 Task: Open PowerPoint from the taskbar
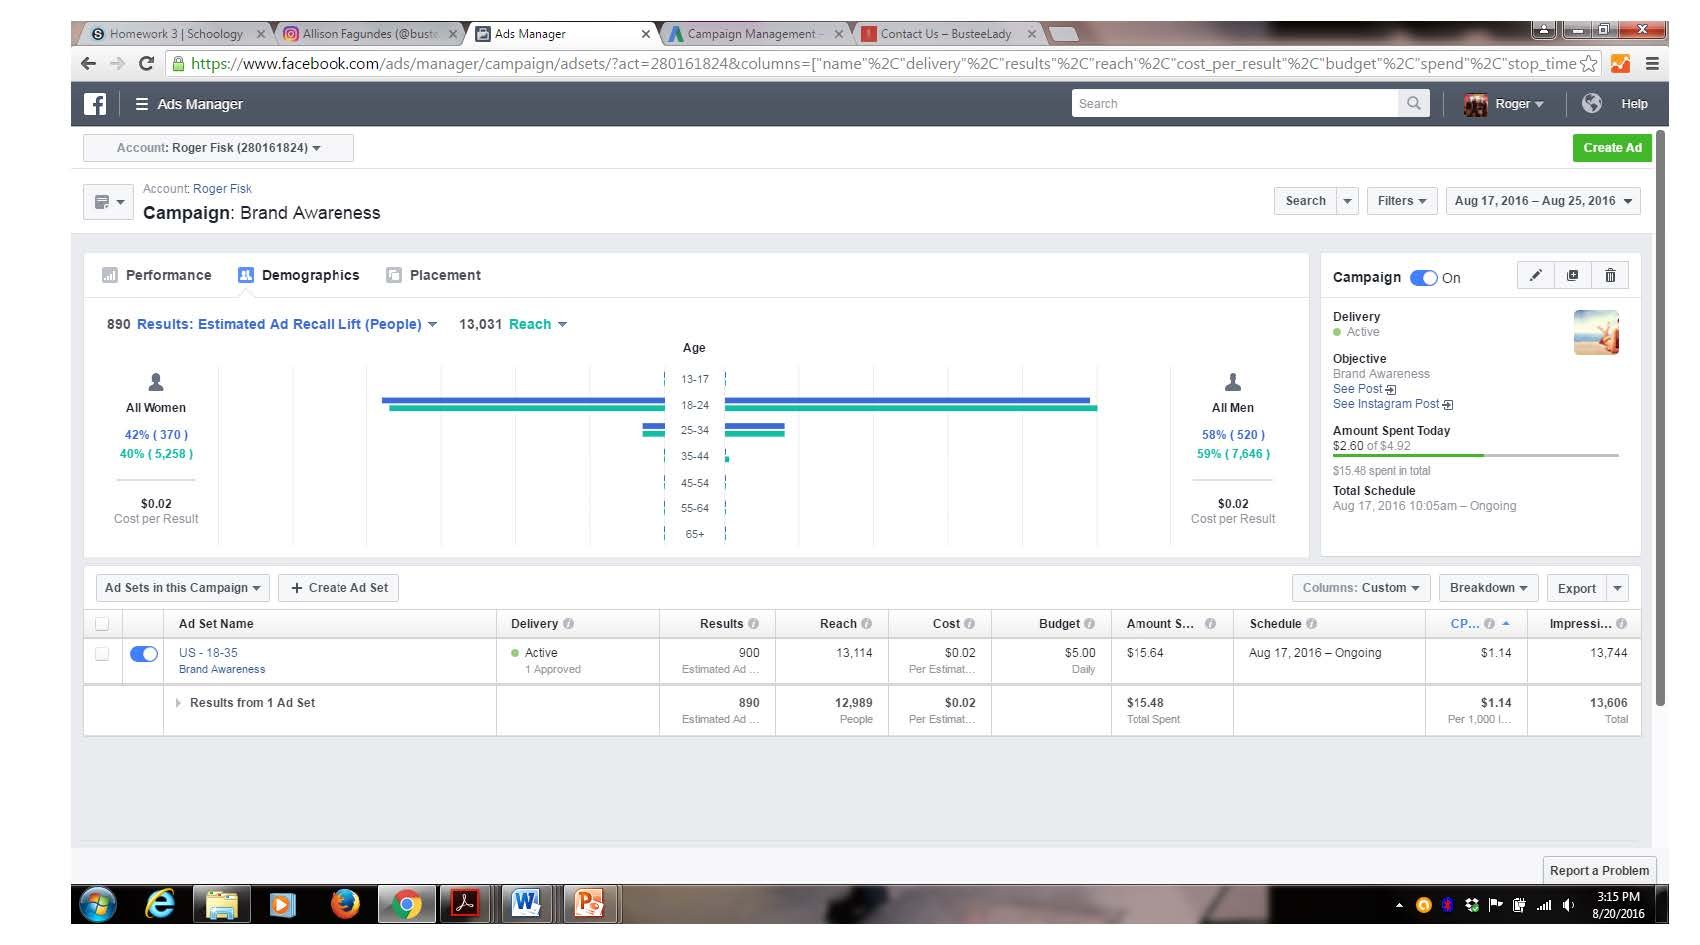(x=589, y=904)
